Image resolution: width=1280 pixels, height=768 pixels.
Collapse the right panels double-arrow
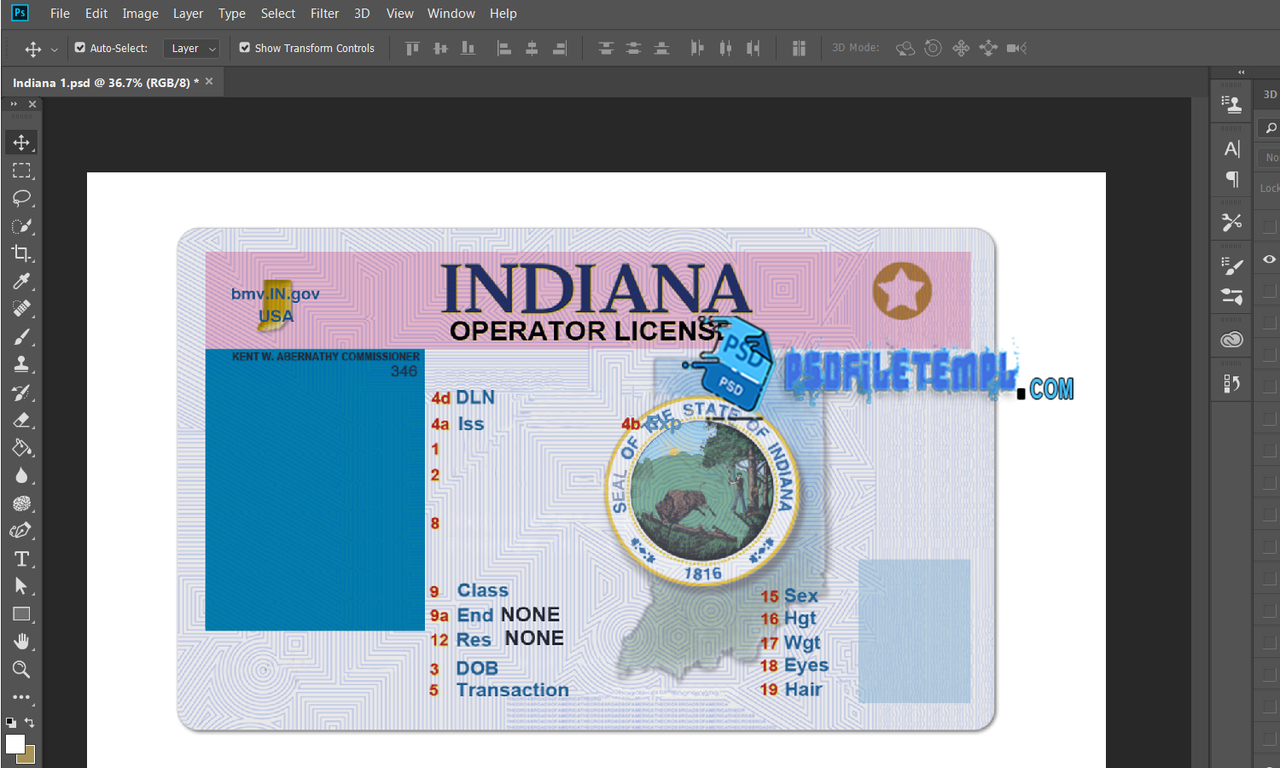pos(1241,72)
